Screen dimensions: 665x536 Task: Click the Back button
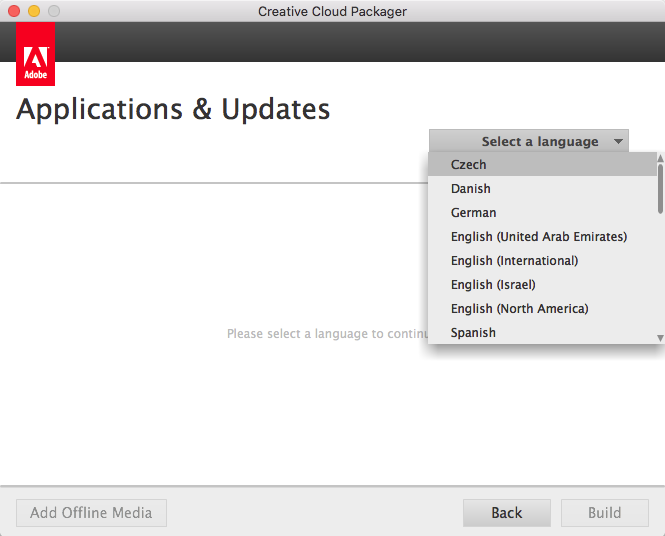(507, 513)
